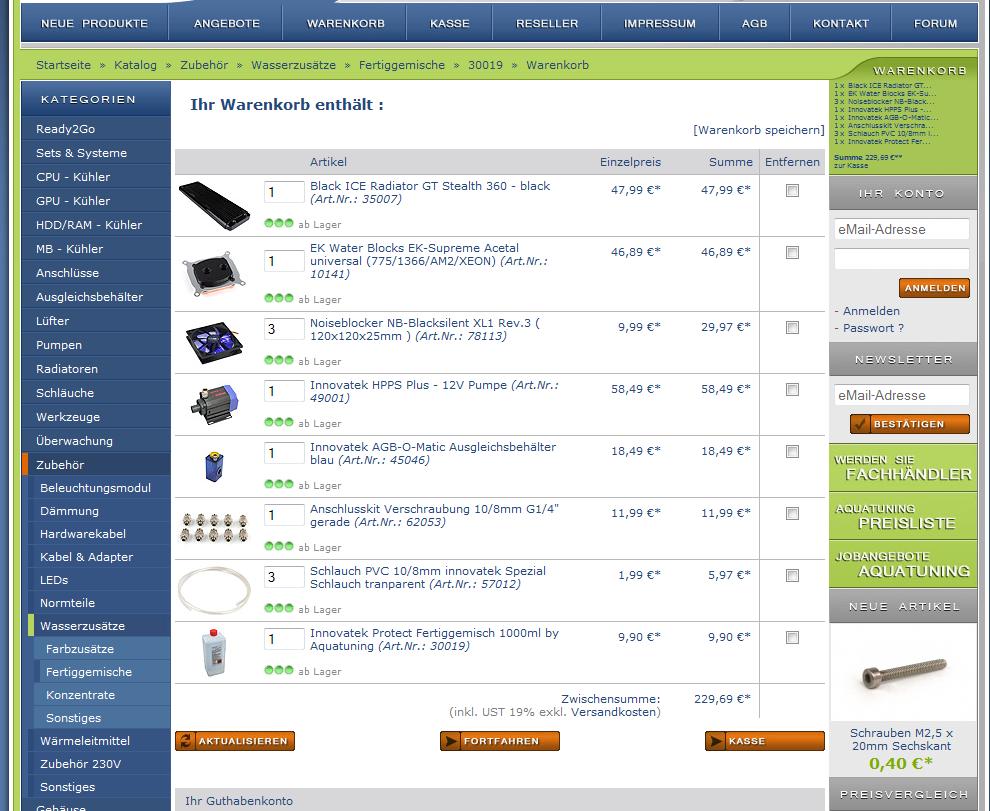Focus the account password field
This screenshot has height=811, width=990.
coord(902,258)
